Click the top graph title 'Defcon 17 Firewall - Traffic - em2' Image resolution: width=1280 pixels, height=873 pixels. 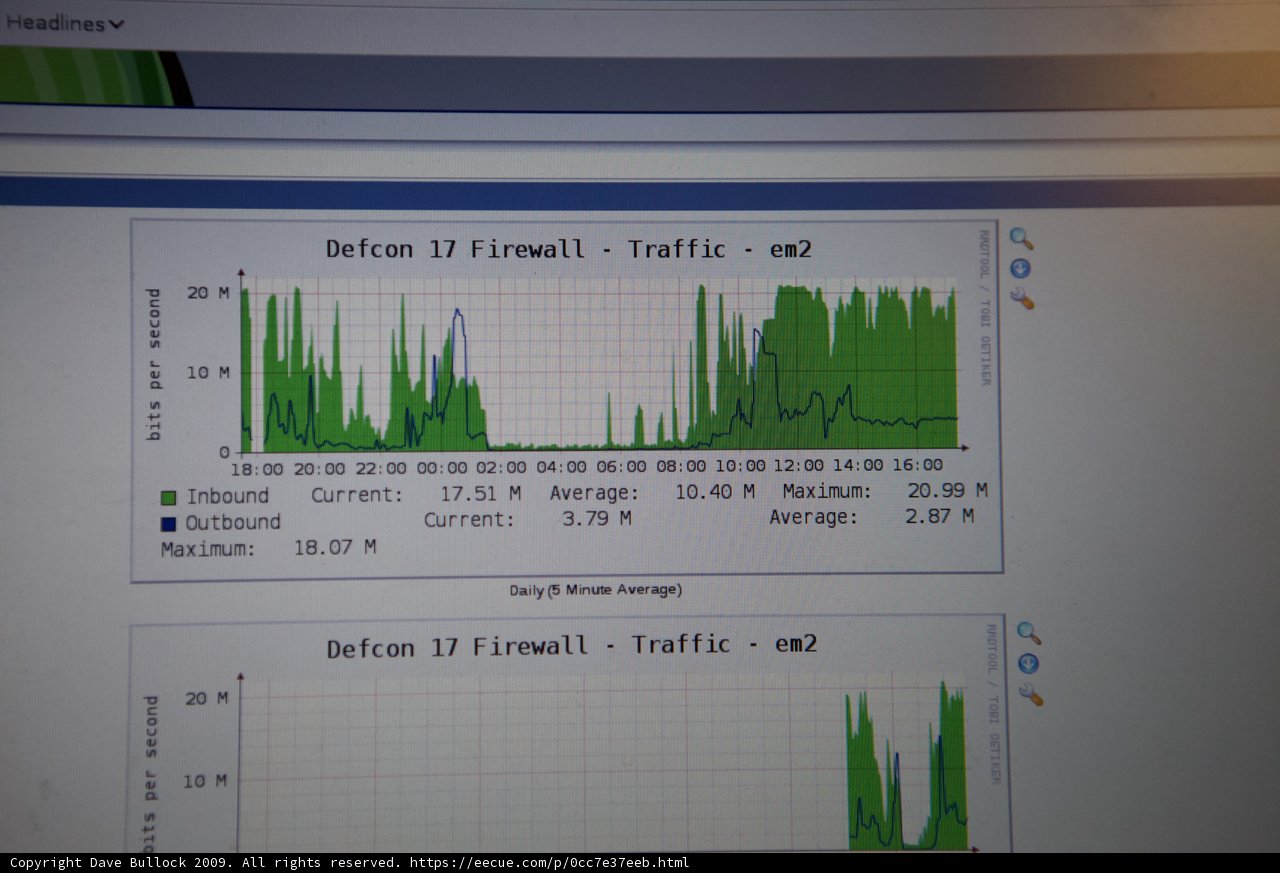(x=568, y=248)
